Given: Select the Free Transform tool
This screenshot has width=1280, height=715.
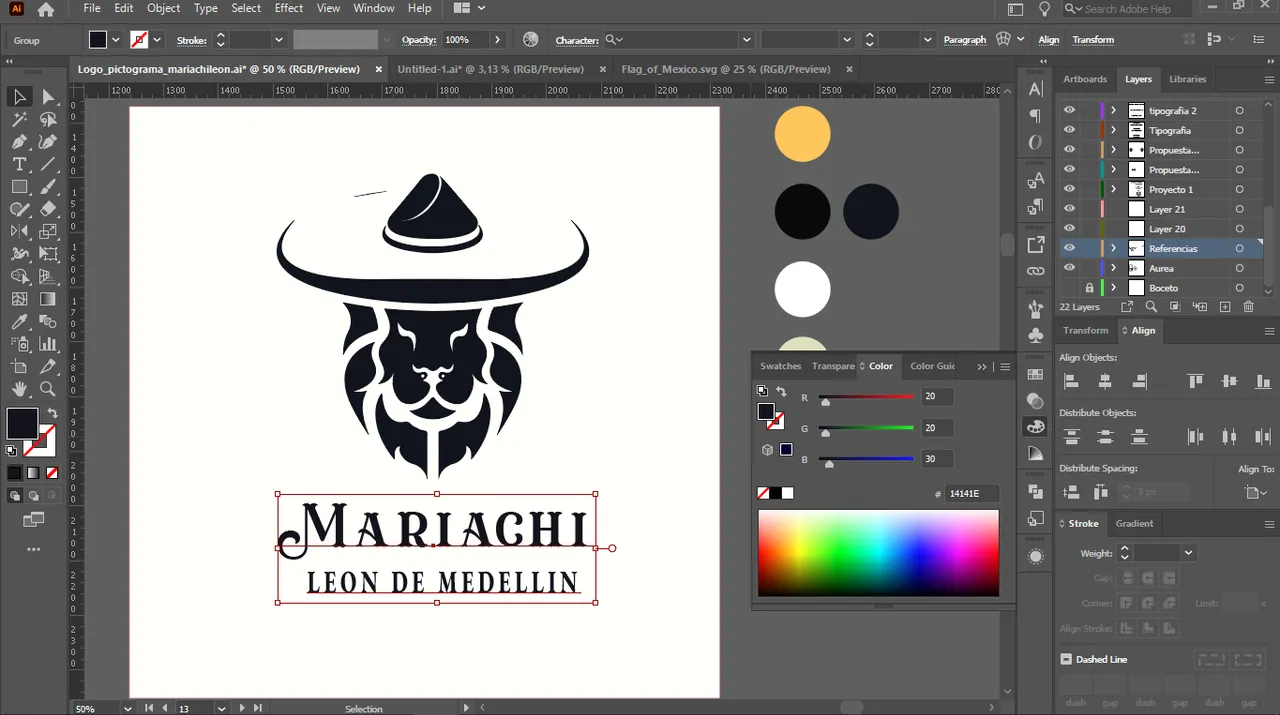Looking at the screenshot, I should click(47, 254).
